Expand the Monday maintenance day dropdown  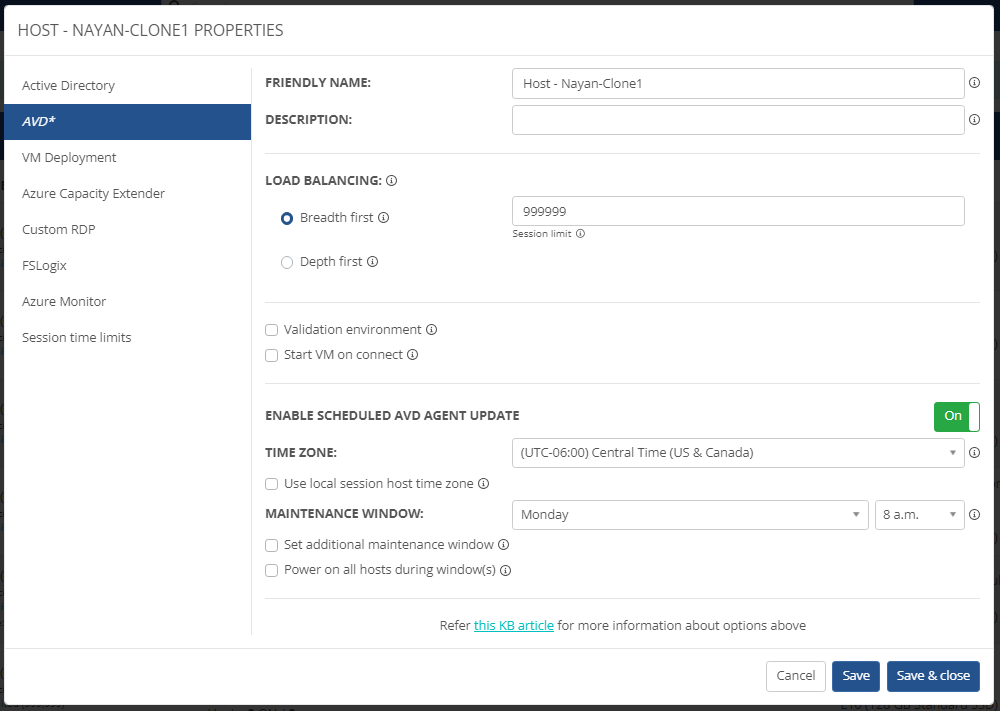click(x=689, y=515)
